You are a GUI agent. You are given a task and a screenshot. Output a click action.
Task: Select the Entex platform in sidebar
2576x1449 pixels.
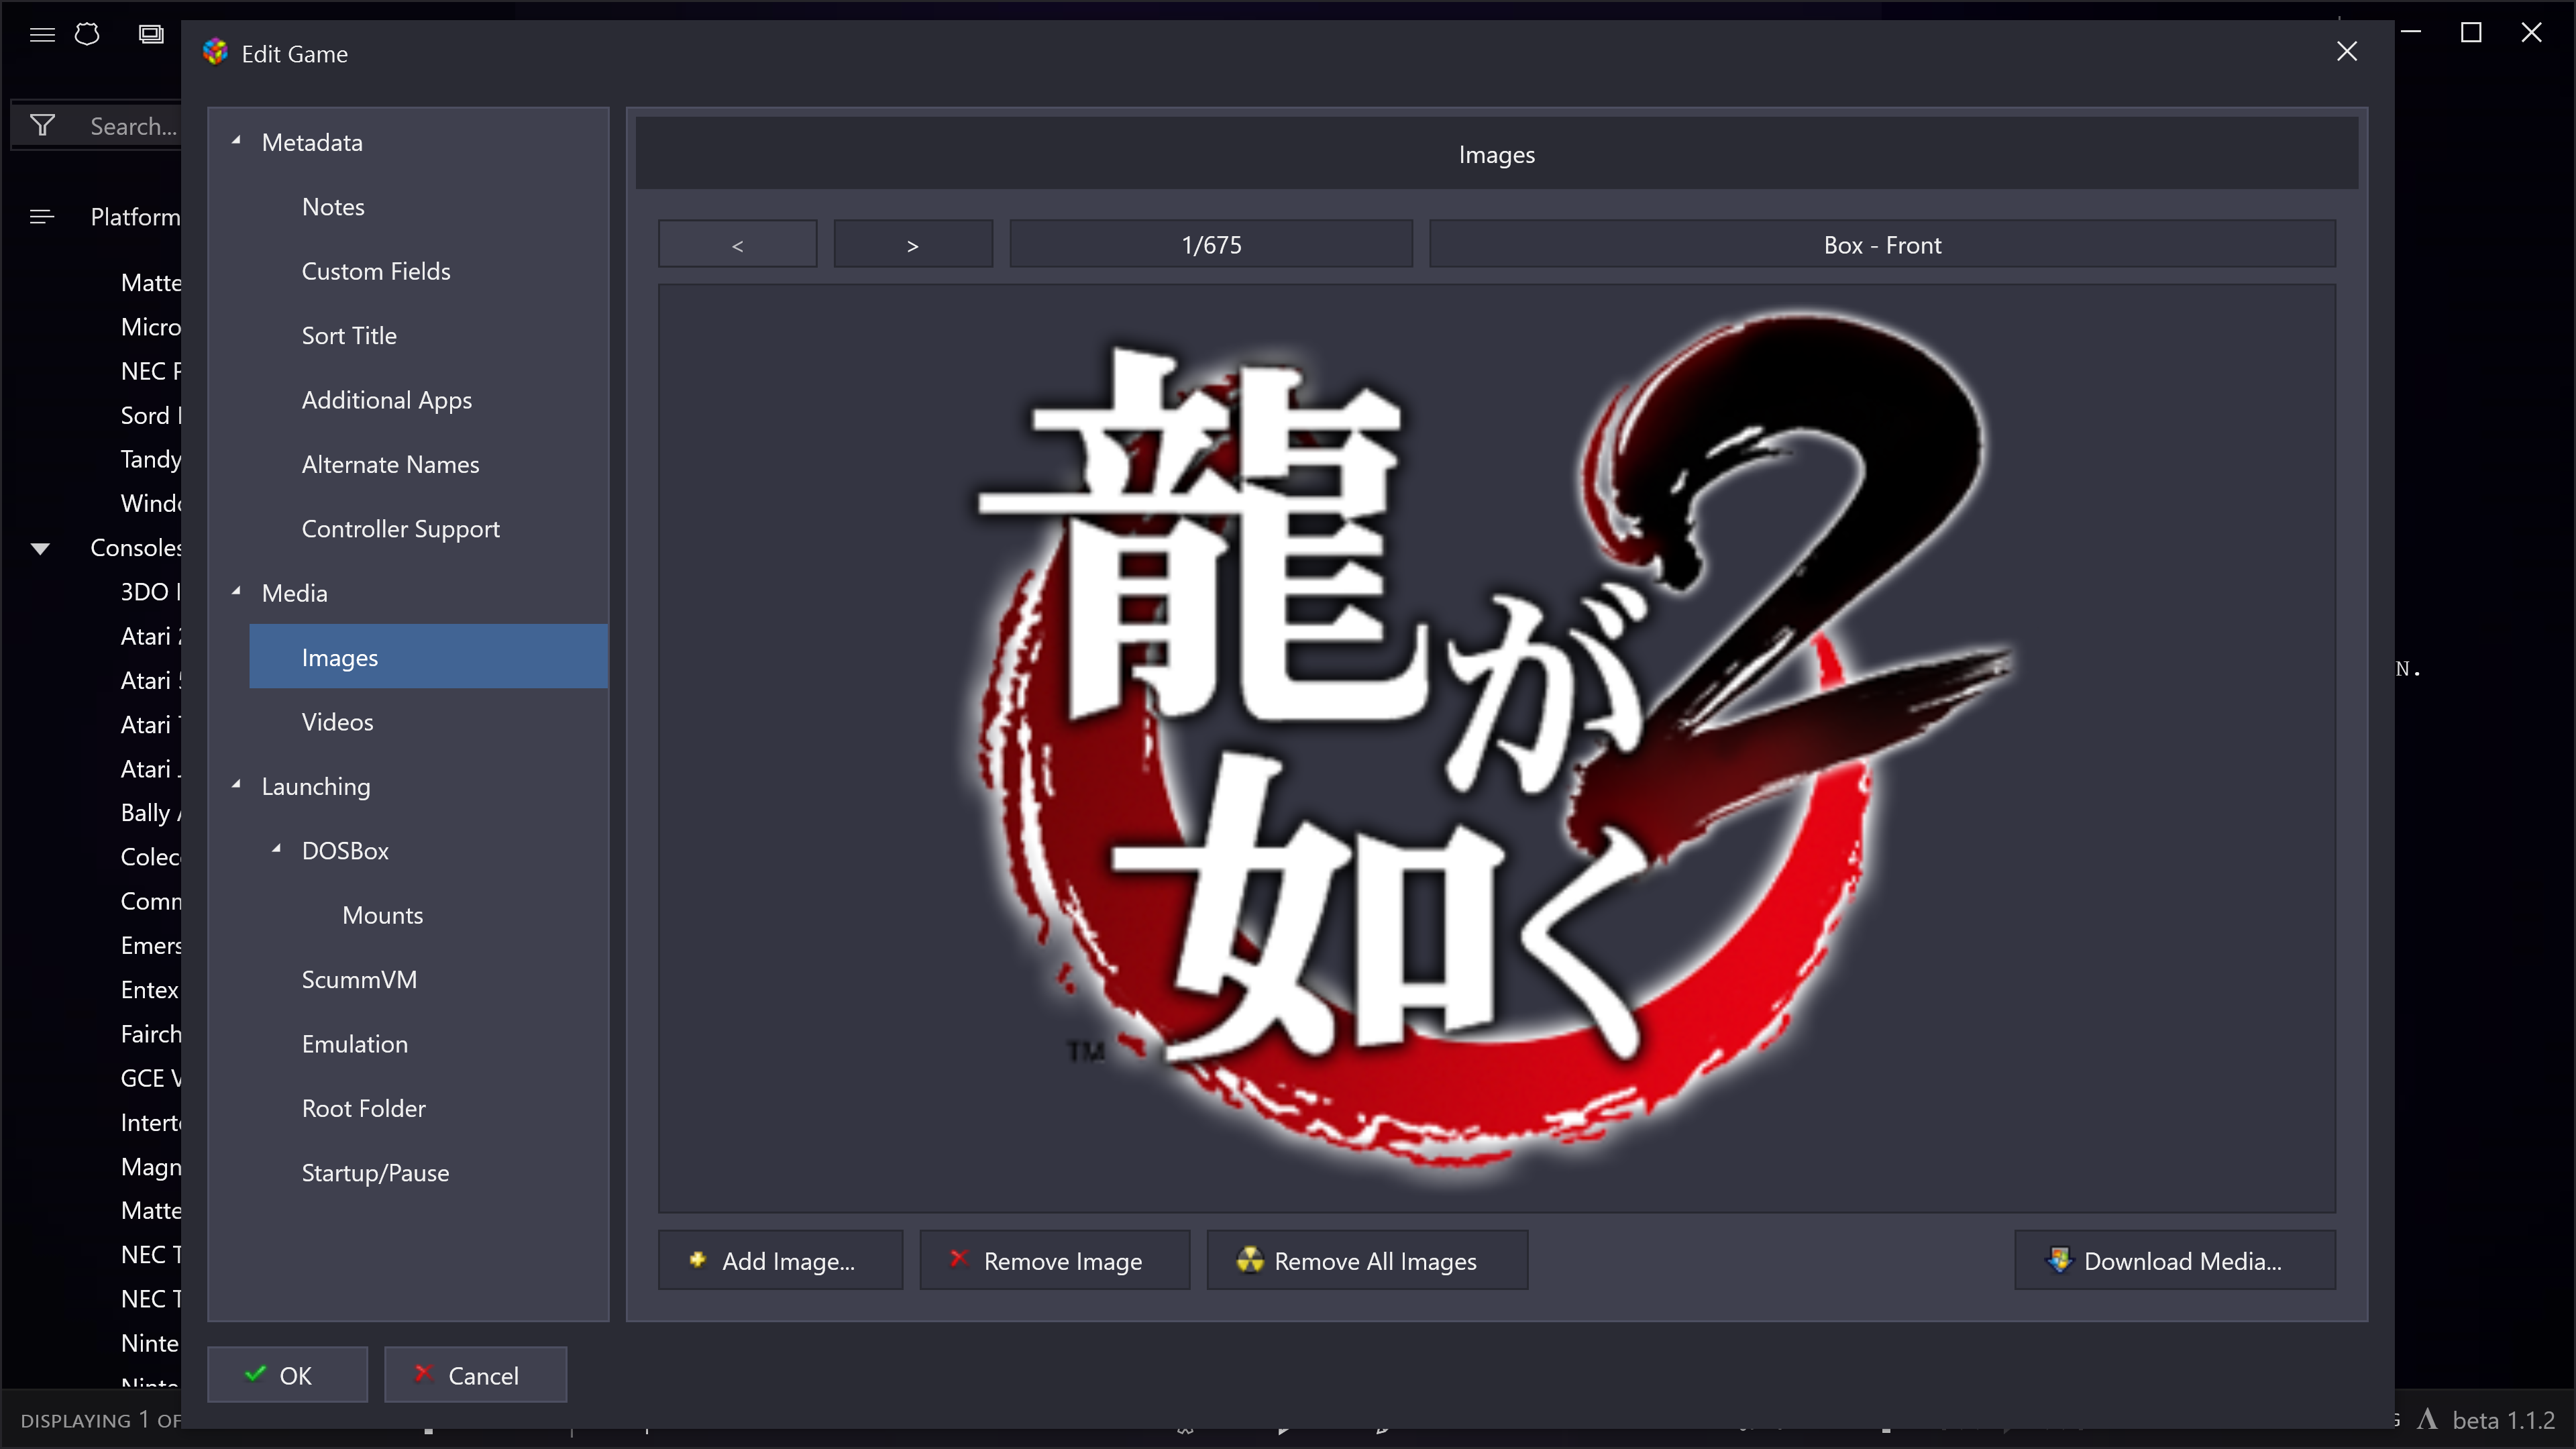[150, 990]
